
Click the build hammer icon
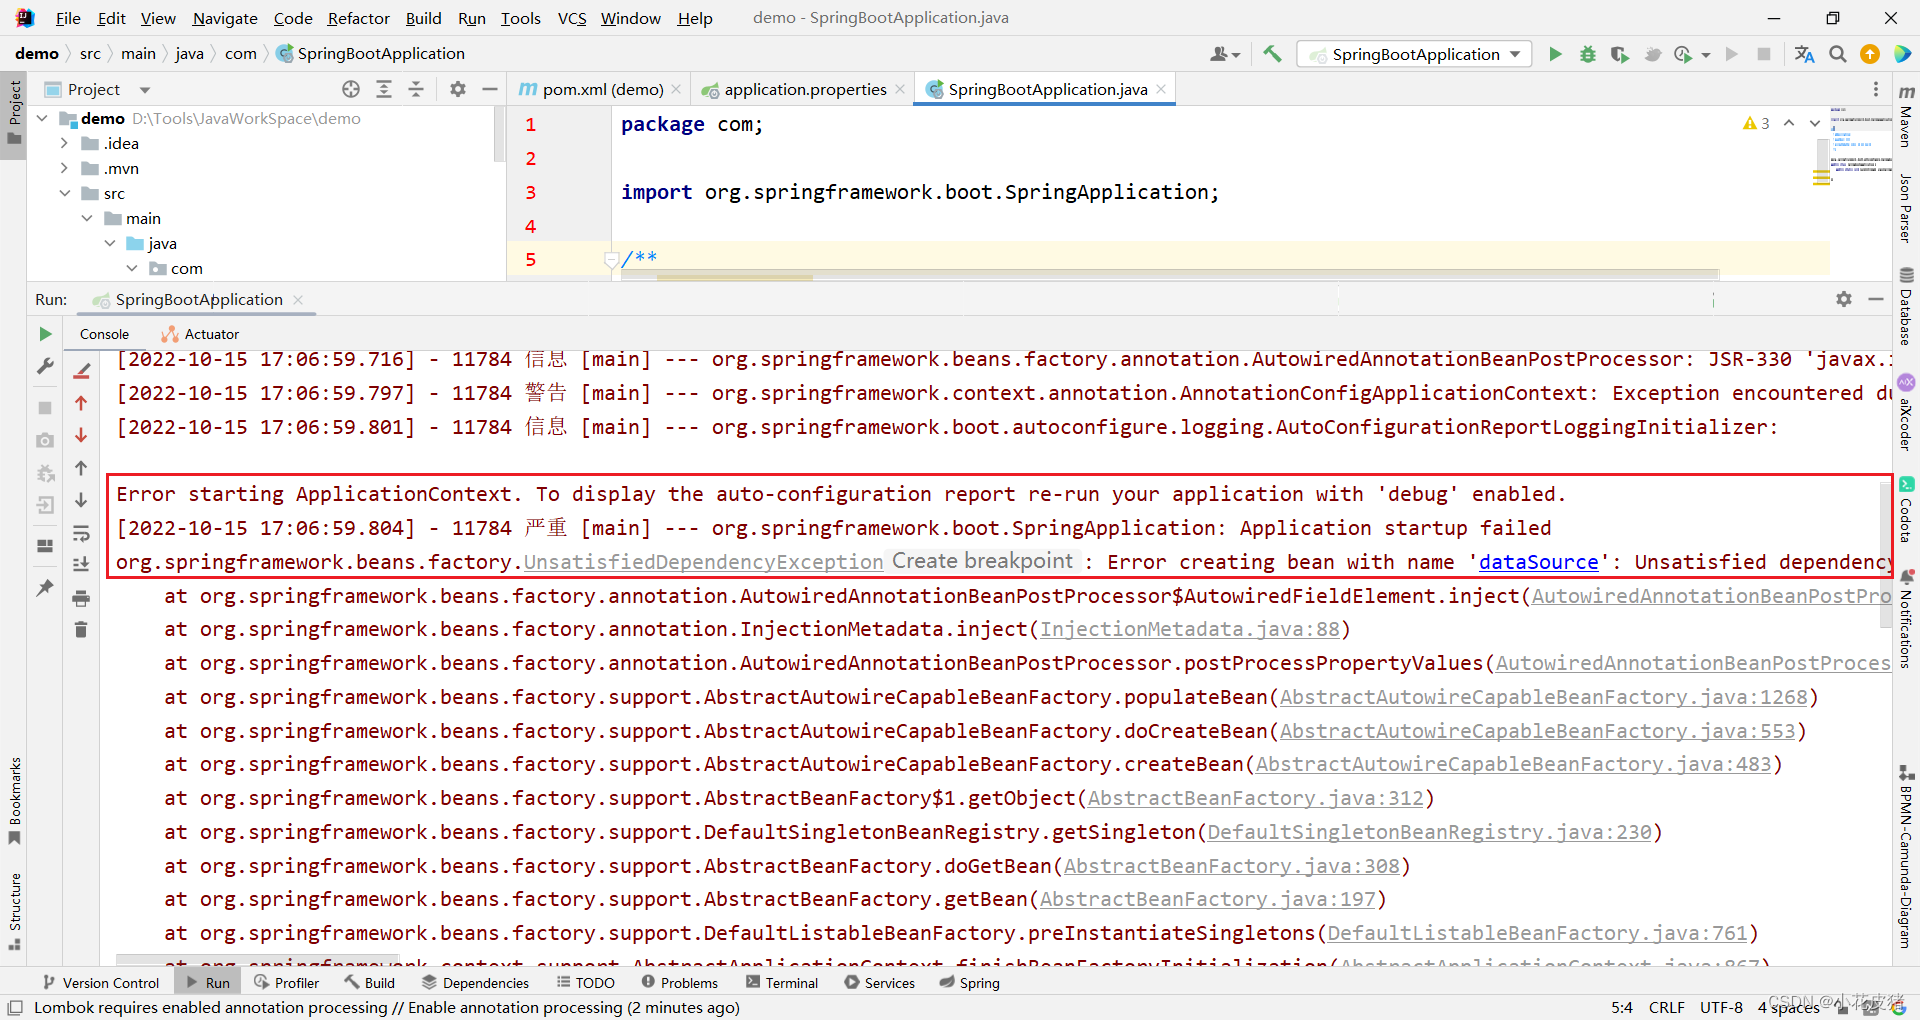pos(1272,54)
